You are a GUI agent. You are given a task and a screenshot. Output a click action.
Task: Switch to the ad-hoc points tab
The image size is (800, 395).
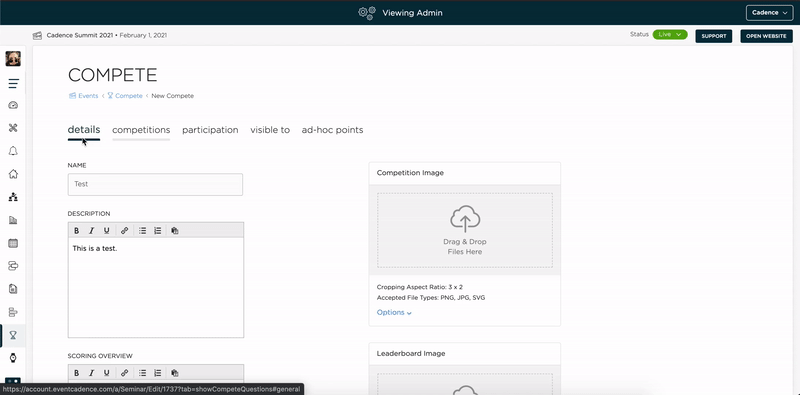(x=332, y=130)
